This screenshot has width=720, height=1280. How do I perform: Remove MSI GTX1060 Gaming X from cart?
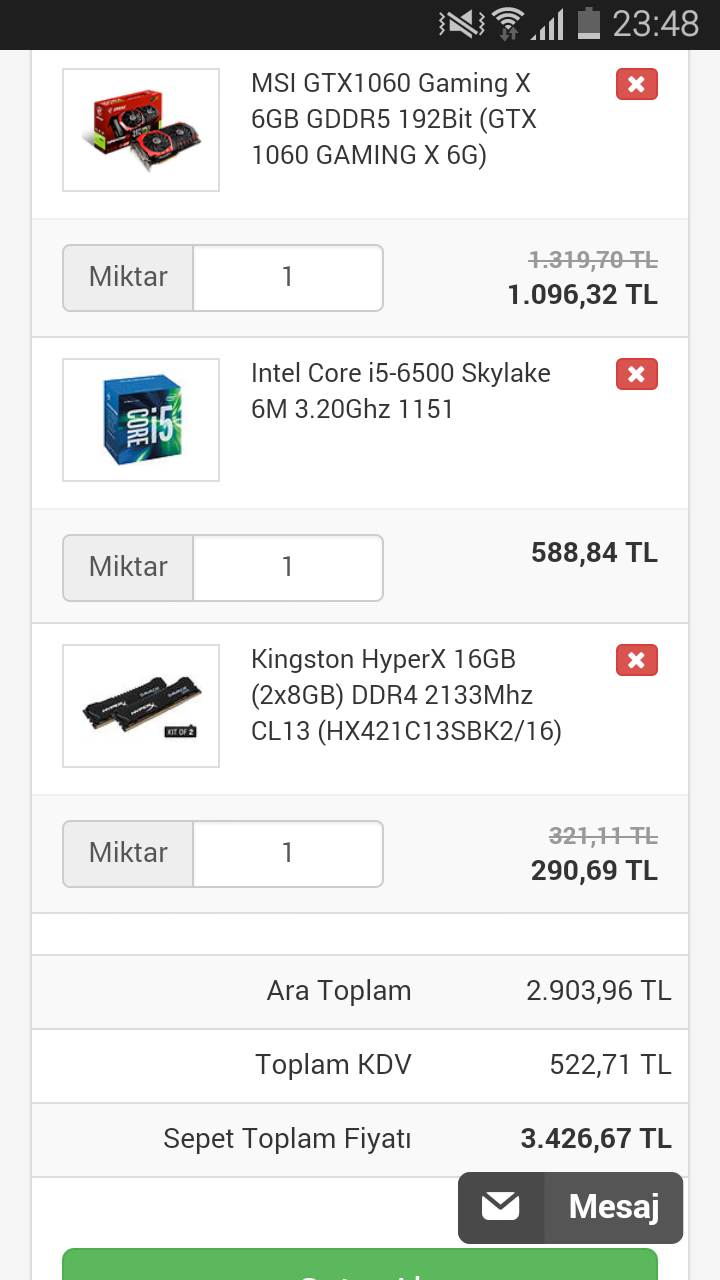(x=636, y=84)
